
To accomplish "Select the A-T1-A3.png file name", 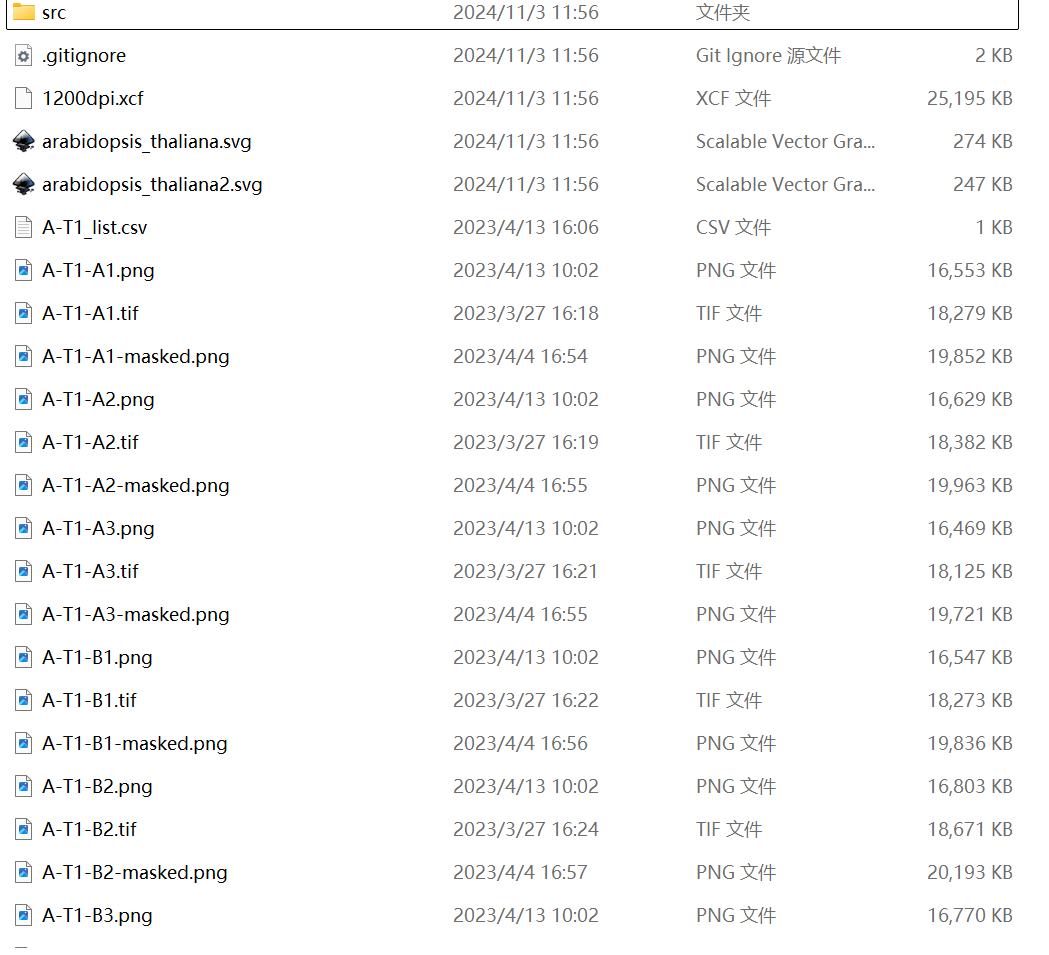I will 98,529.
